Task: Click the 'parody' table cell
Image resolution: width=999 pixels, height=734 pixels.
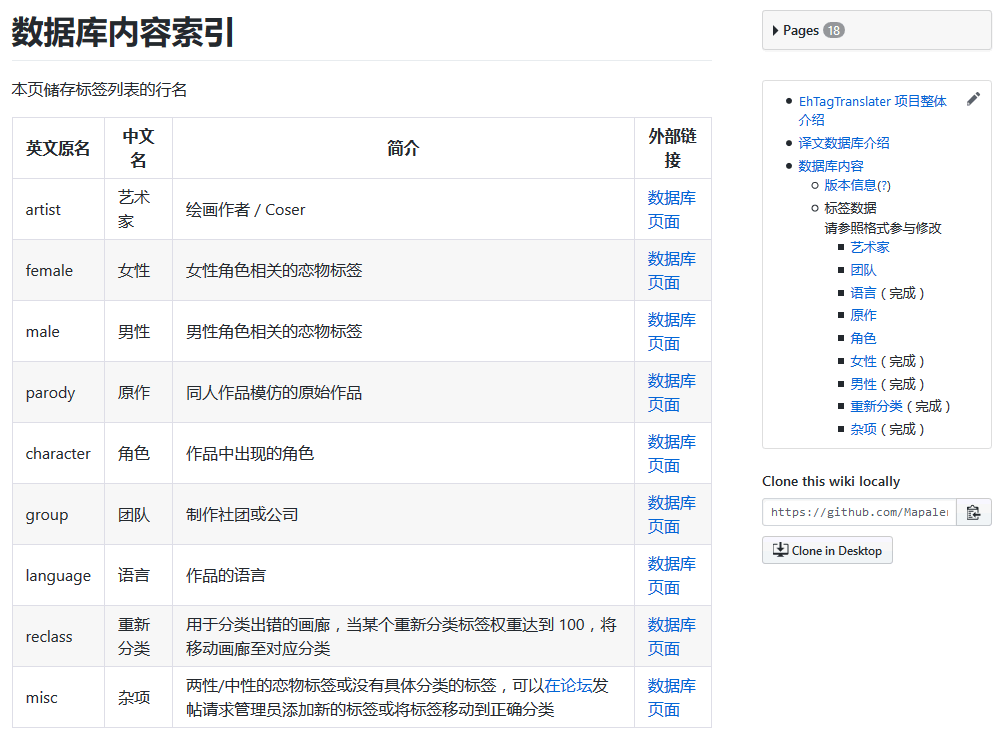Action: (58, 392)
